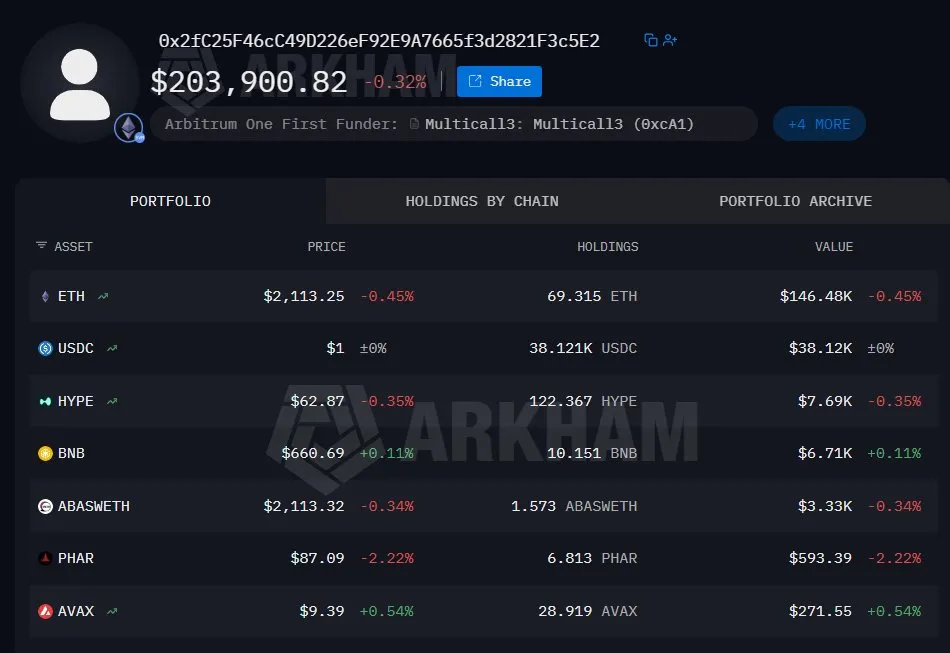This screenshot has height=653, width=950.
Task: Click the profile avatar image
Action: click(80, 84)
